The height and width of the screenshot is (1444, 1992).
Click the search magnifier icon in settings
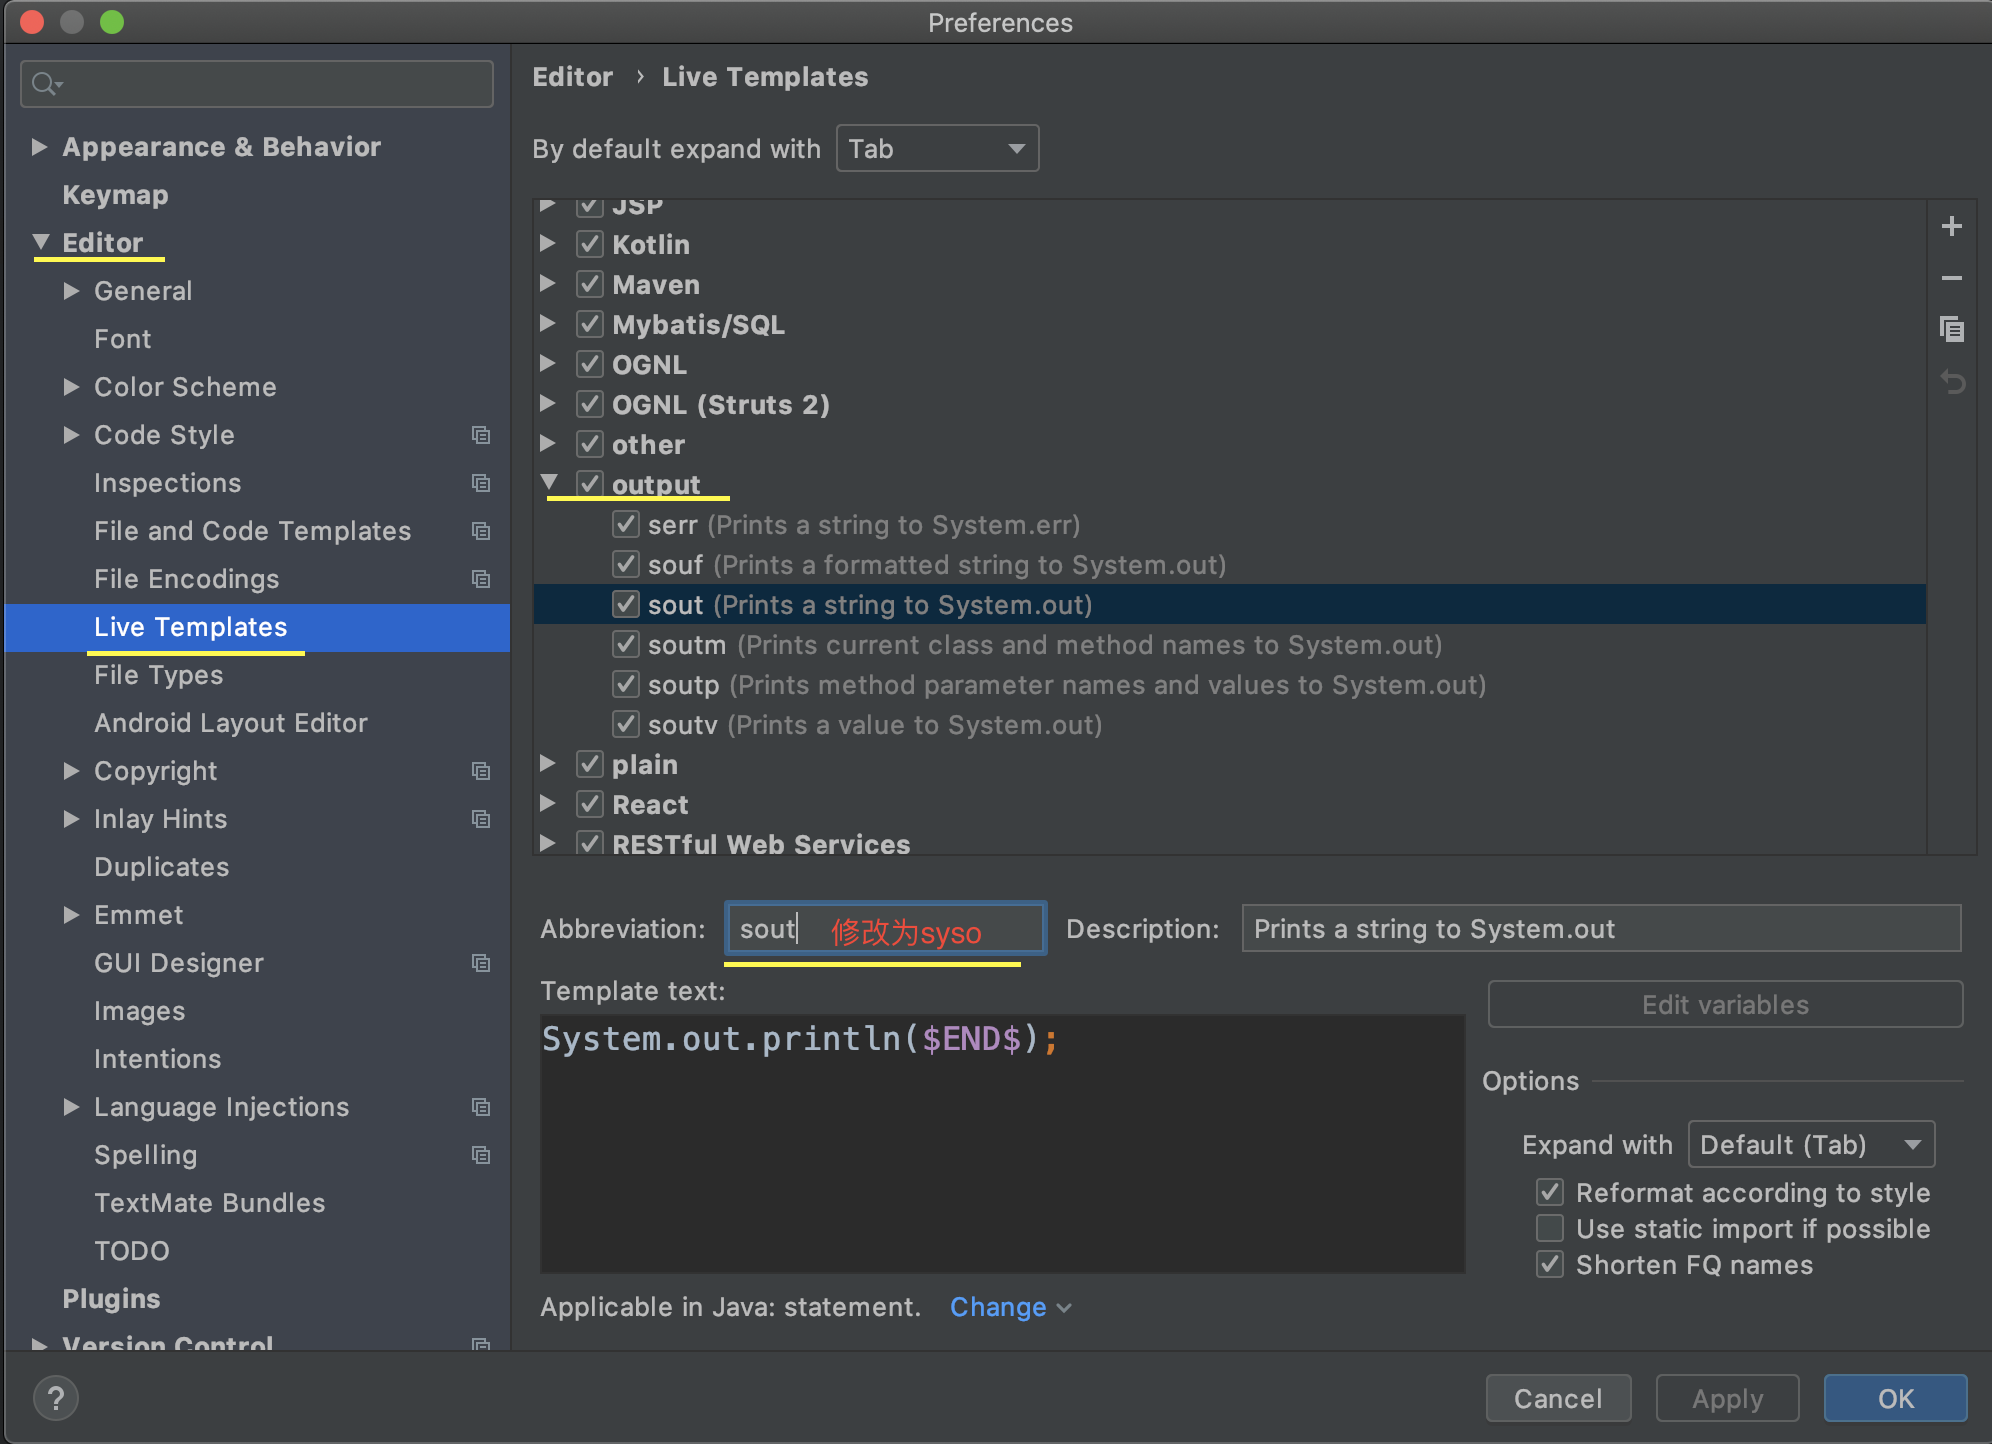pos(44,84)
